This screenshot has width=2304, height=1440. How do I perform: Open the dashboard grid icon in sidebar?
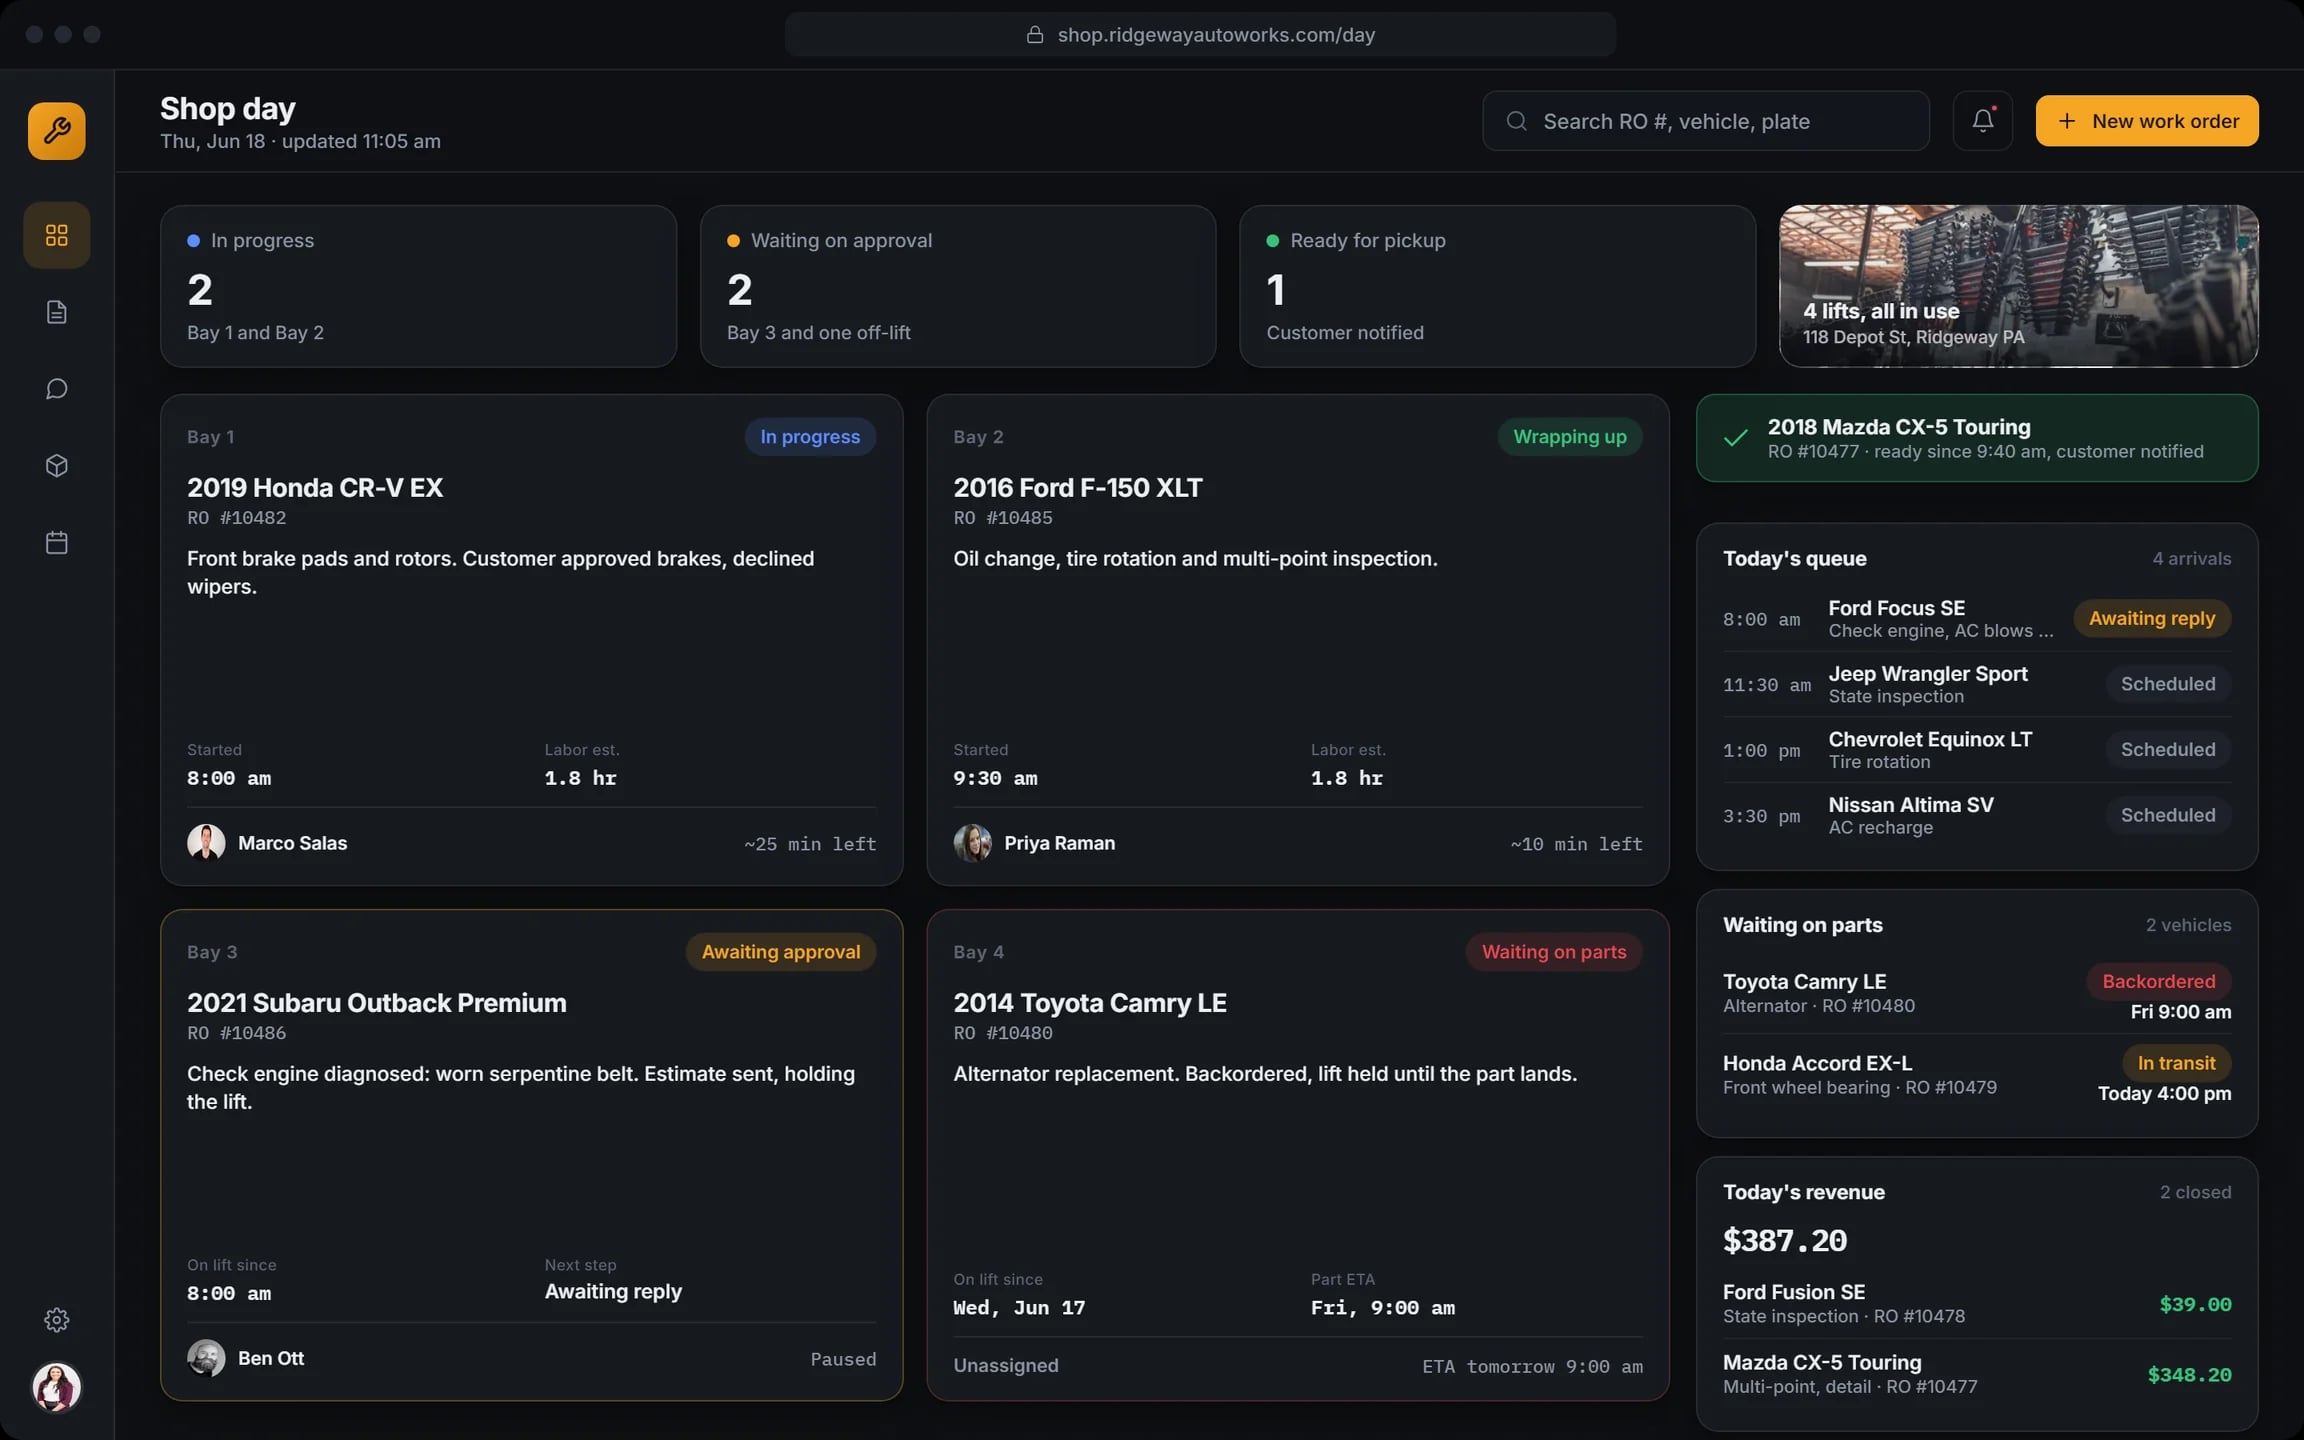click(57, 235)
